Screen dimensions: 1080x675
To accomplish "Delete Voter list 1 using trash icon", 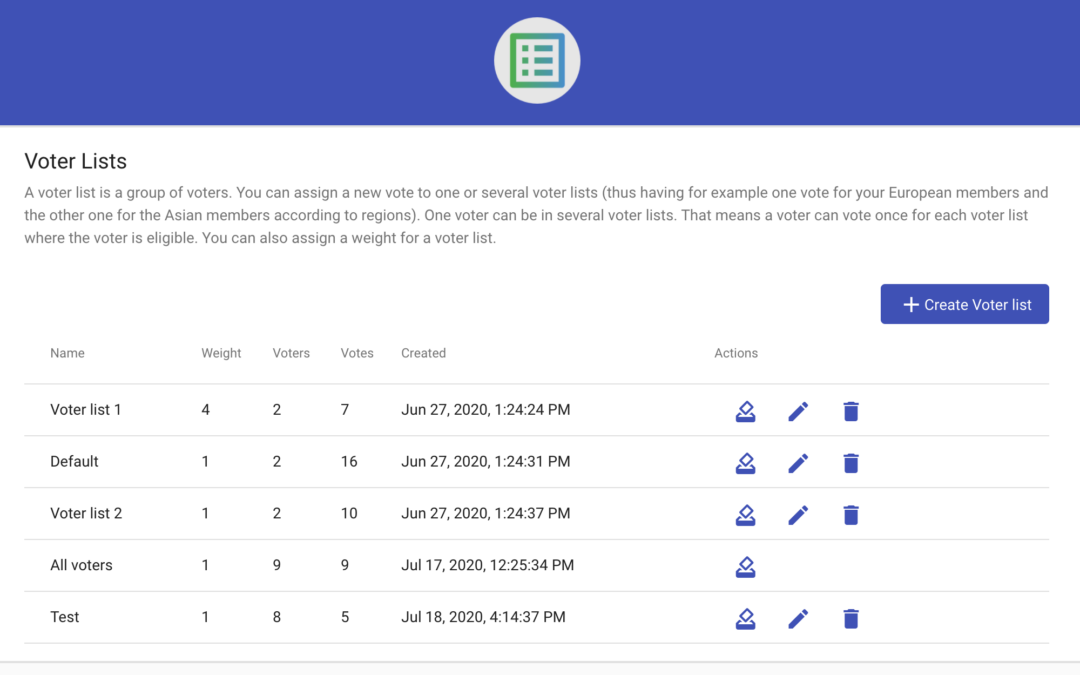I will tap(851, 411).
